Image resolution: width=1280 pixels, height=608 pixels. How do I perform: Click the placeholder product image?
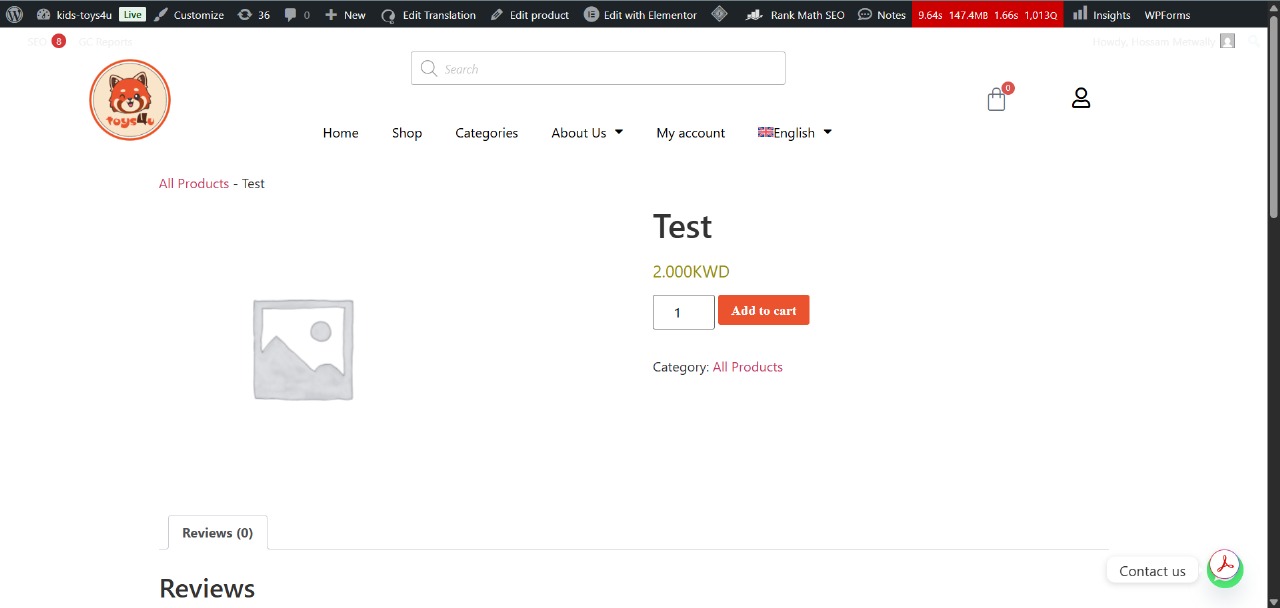[303, 349]
